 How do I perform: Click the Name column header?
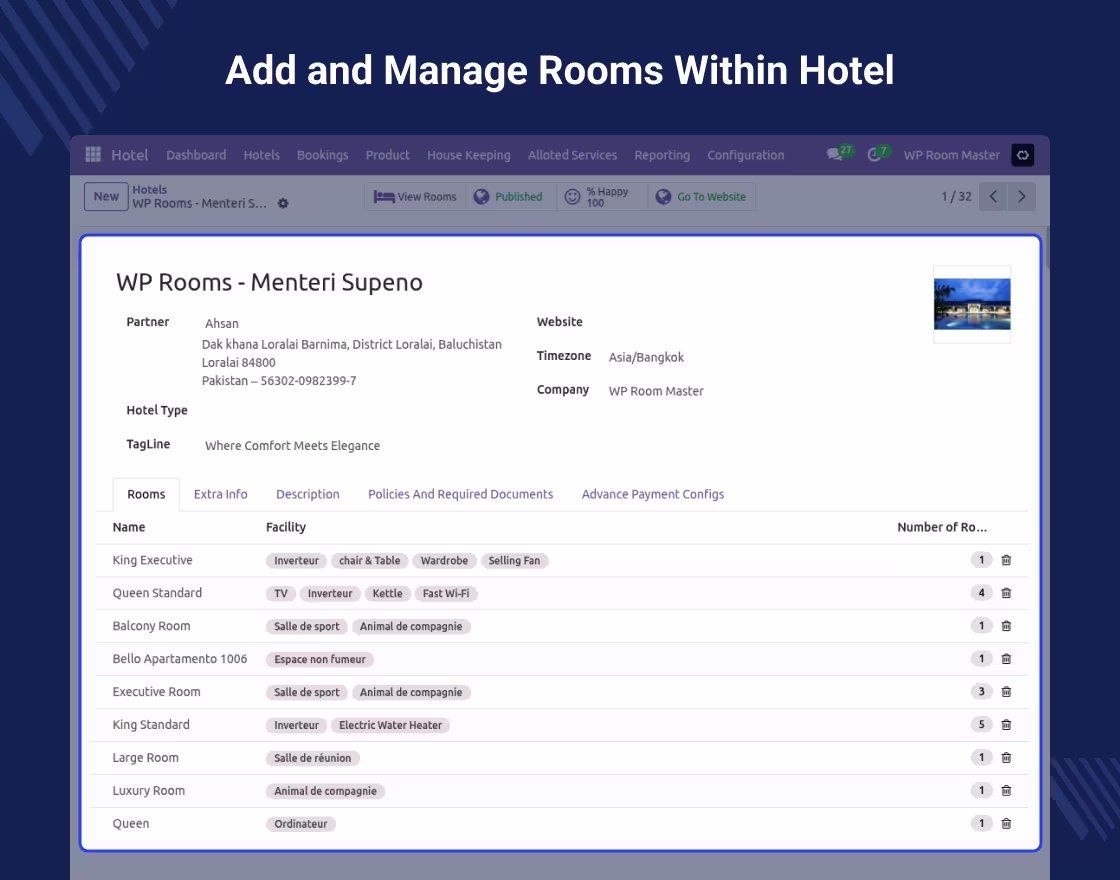point(129,527)
